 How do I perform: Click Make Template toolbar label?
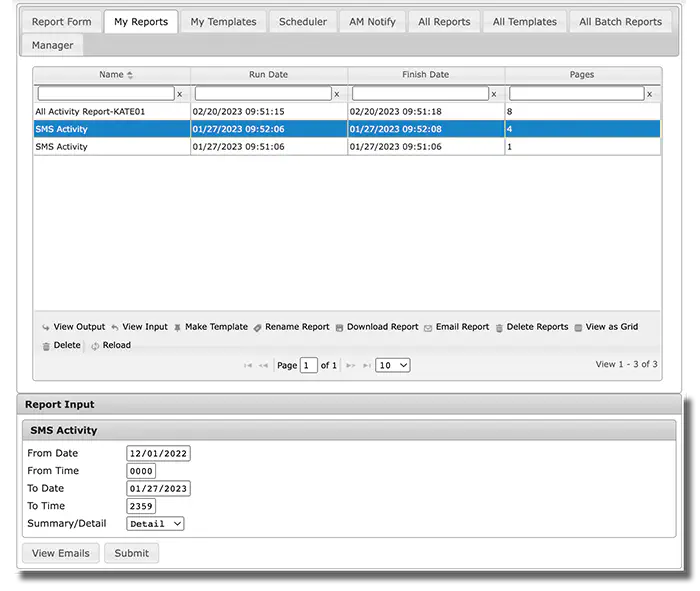coord(217,327)
